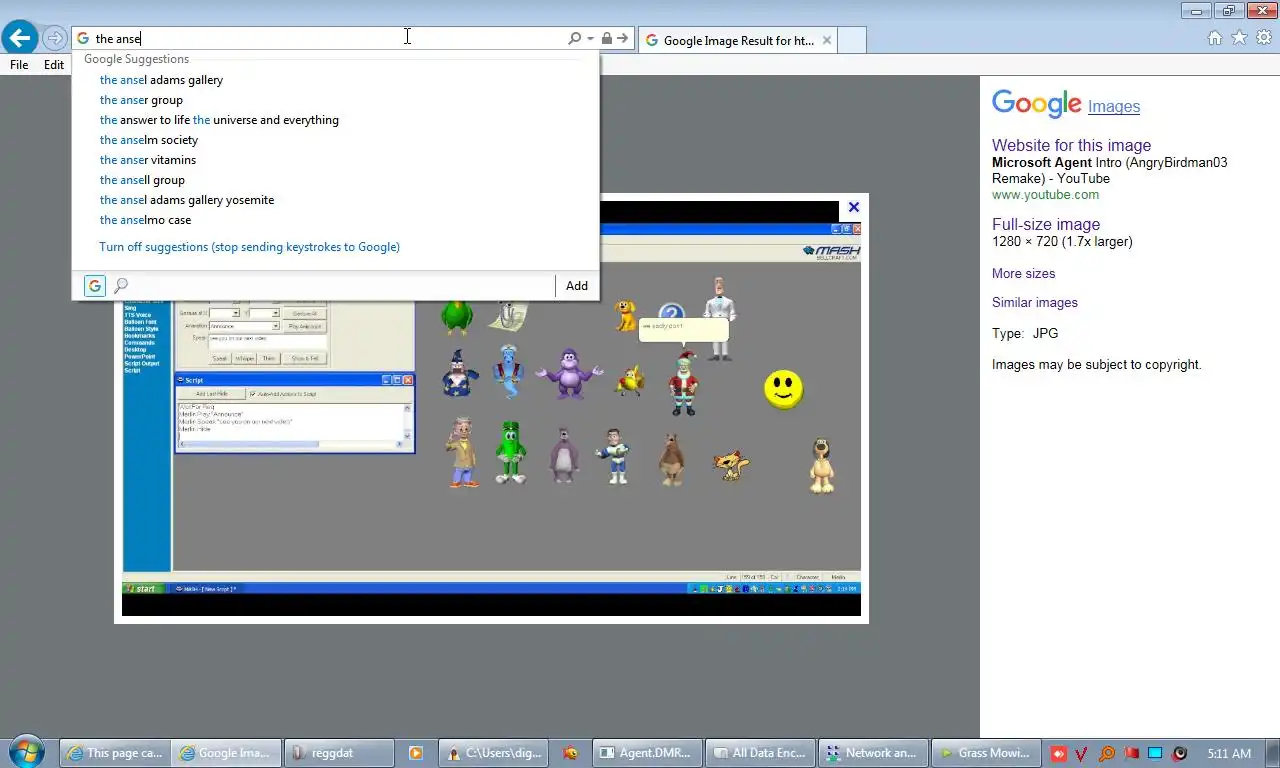Select the Google search provider icon
The height and width of the screenshot is (768, 1280).
(x=94, y=286)
